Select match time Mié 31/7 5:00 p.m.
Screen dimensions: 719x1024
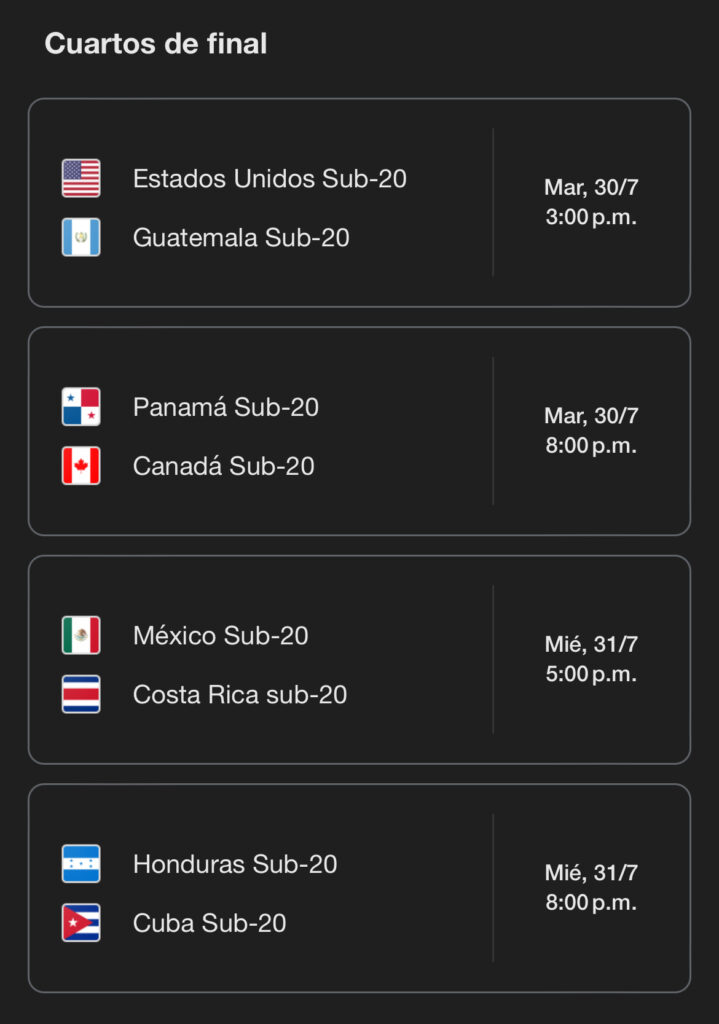click(x=591, y=659)
